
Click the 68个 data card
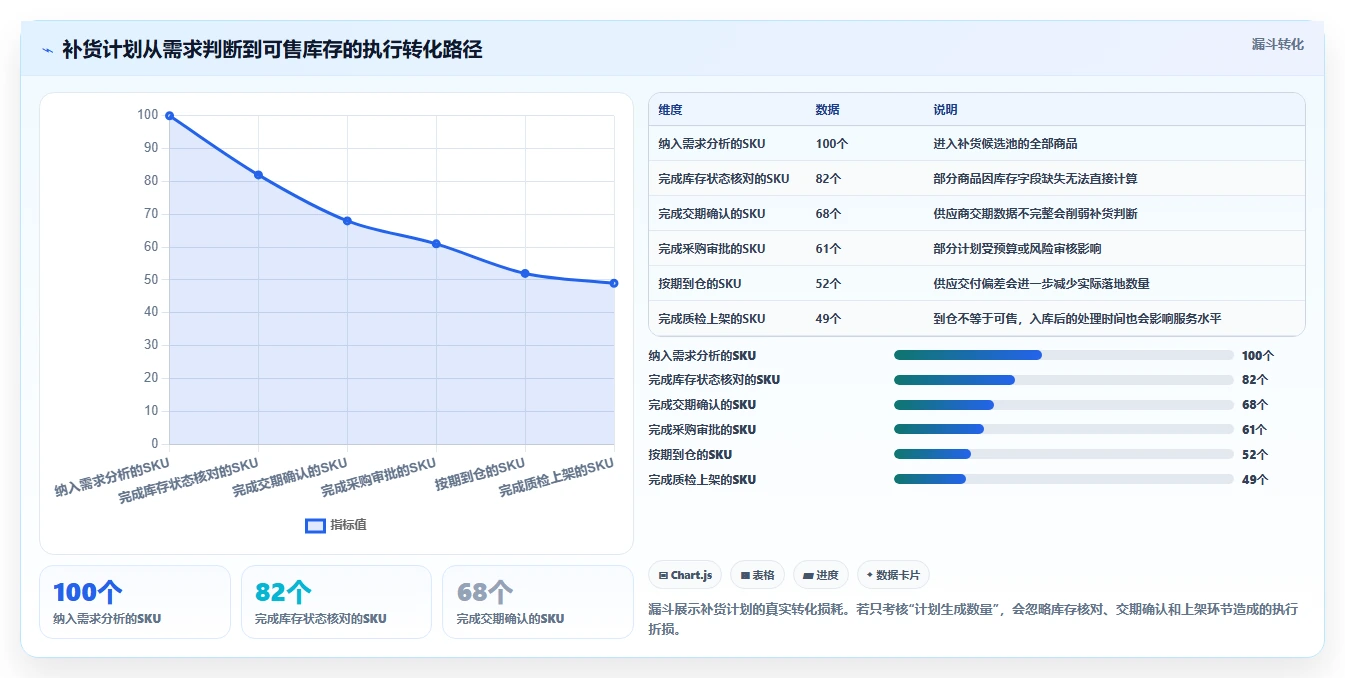538,602
